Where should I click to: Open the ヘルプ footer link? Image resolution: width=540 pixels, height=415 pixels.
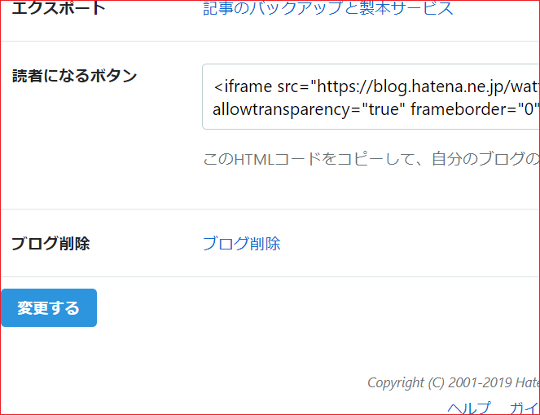coord(469,408)
